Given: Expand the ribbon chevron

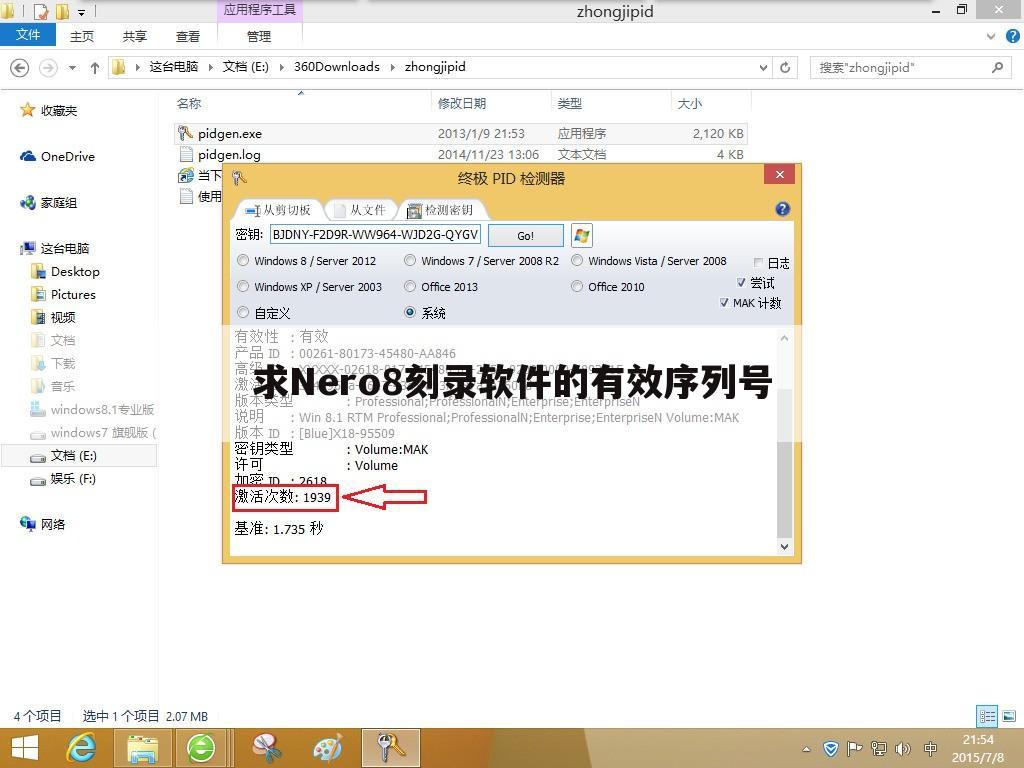Looking at the screenshot, I should [991, 37].
